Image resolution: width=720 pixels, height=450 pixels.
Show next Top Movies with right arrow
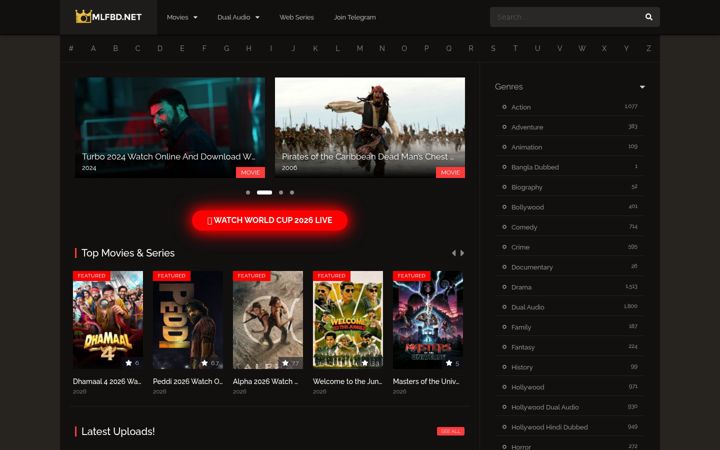[462, 253]
